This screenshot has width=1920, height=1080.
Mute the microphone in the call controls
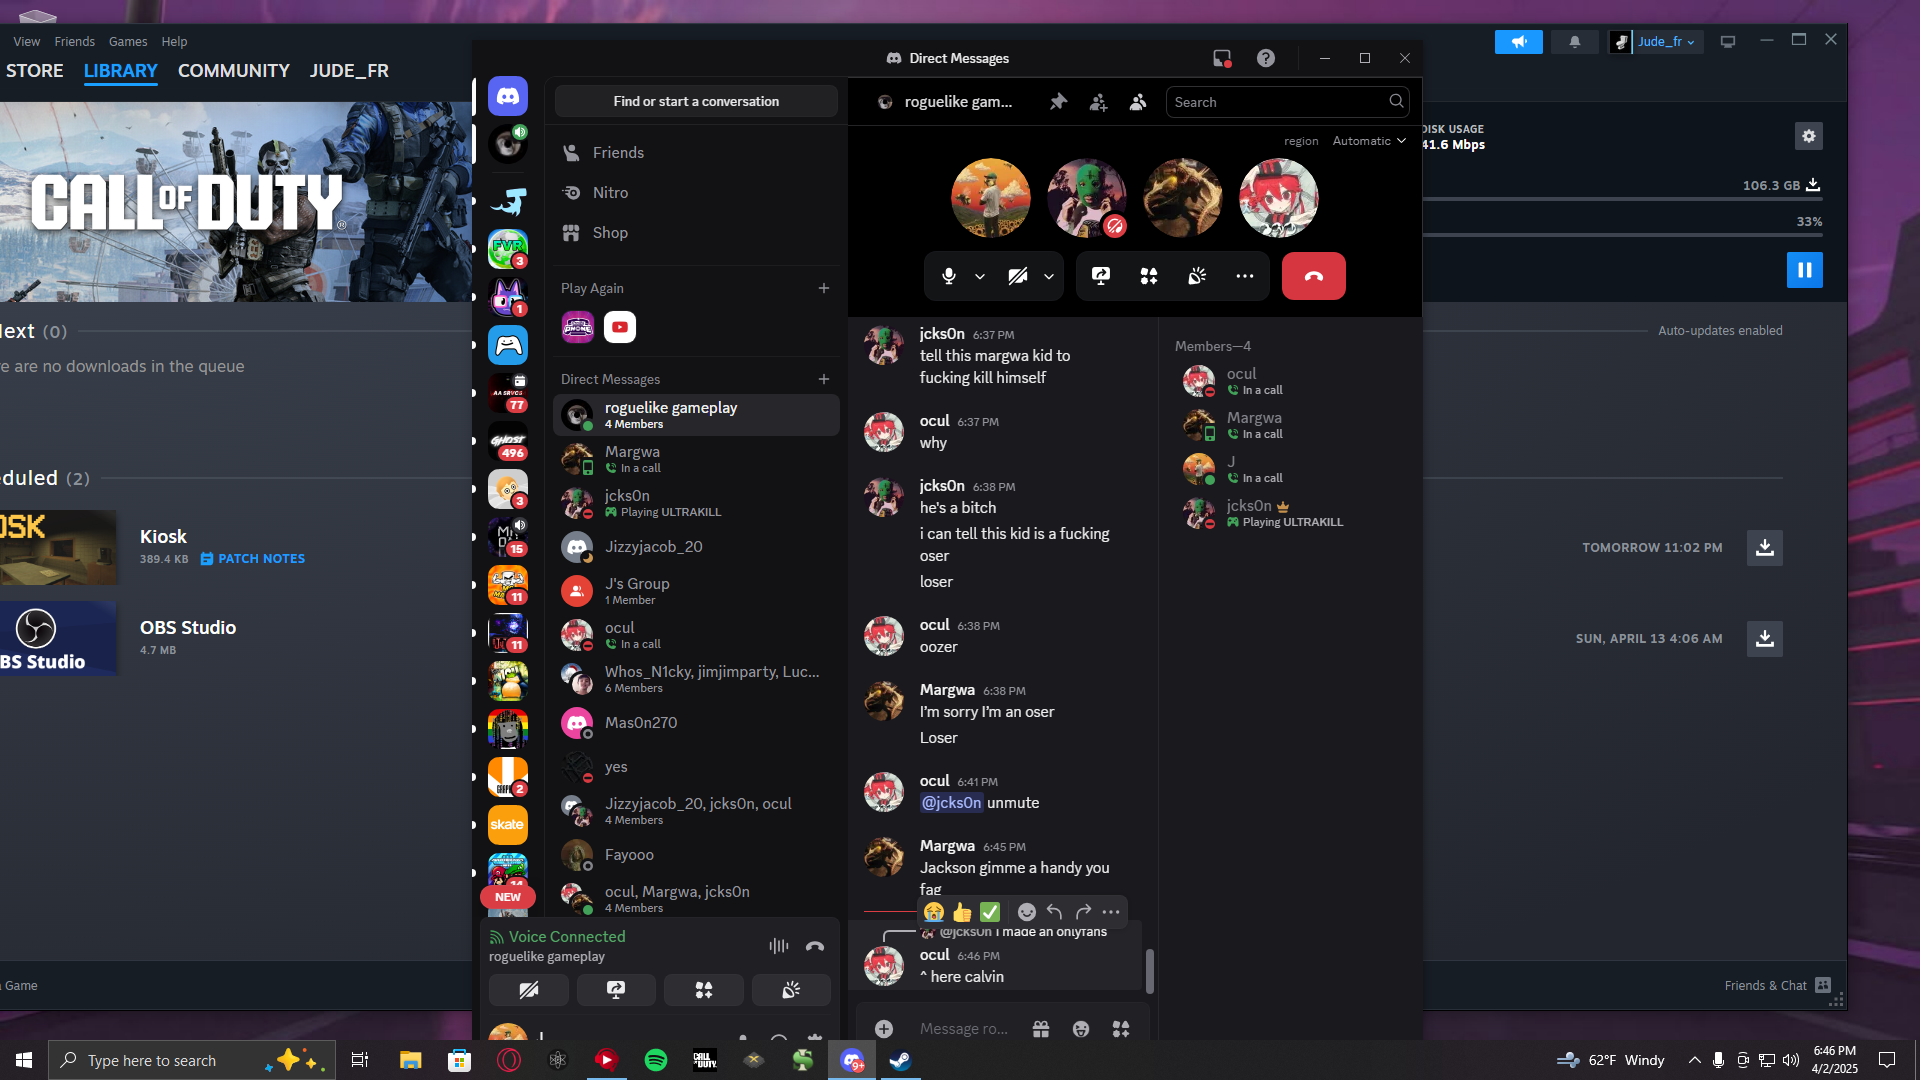(949, 276)
